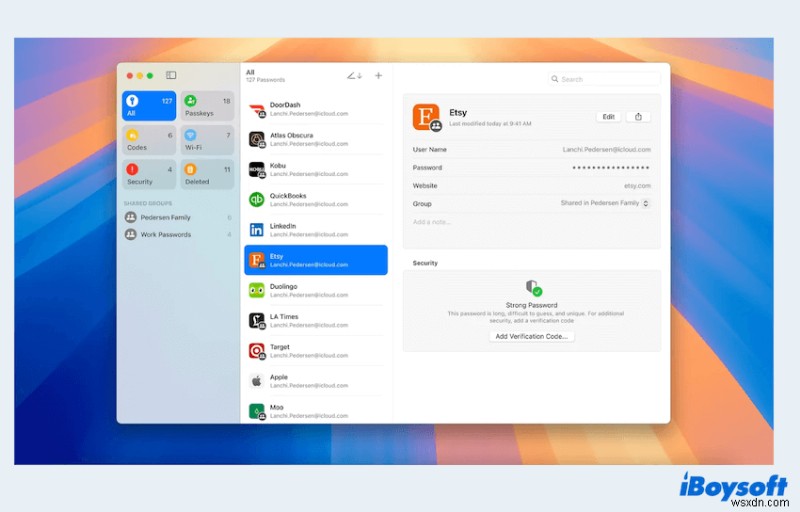
Task: Select the Target entry name
Action: click(280, 347)
